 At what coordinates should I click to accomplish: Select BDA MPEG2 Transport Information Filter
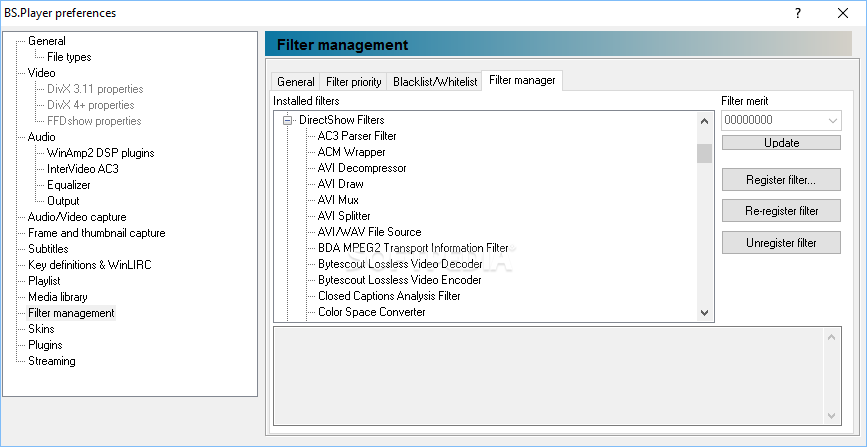click(x=413, y=248)
